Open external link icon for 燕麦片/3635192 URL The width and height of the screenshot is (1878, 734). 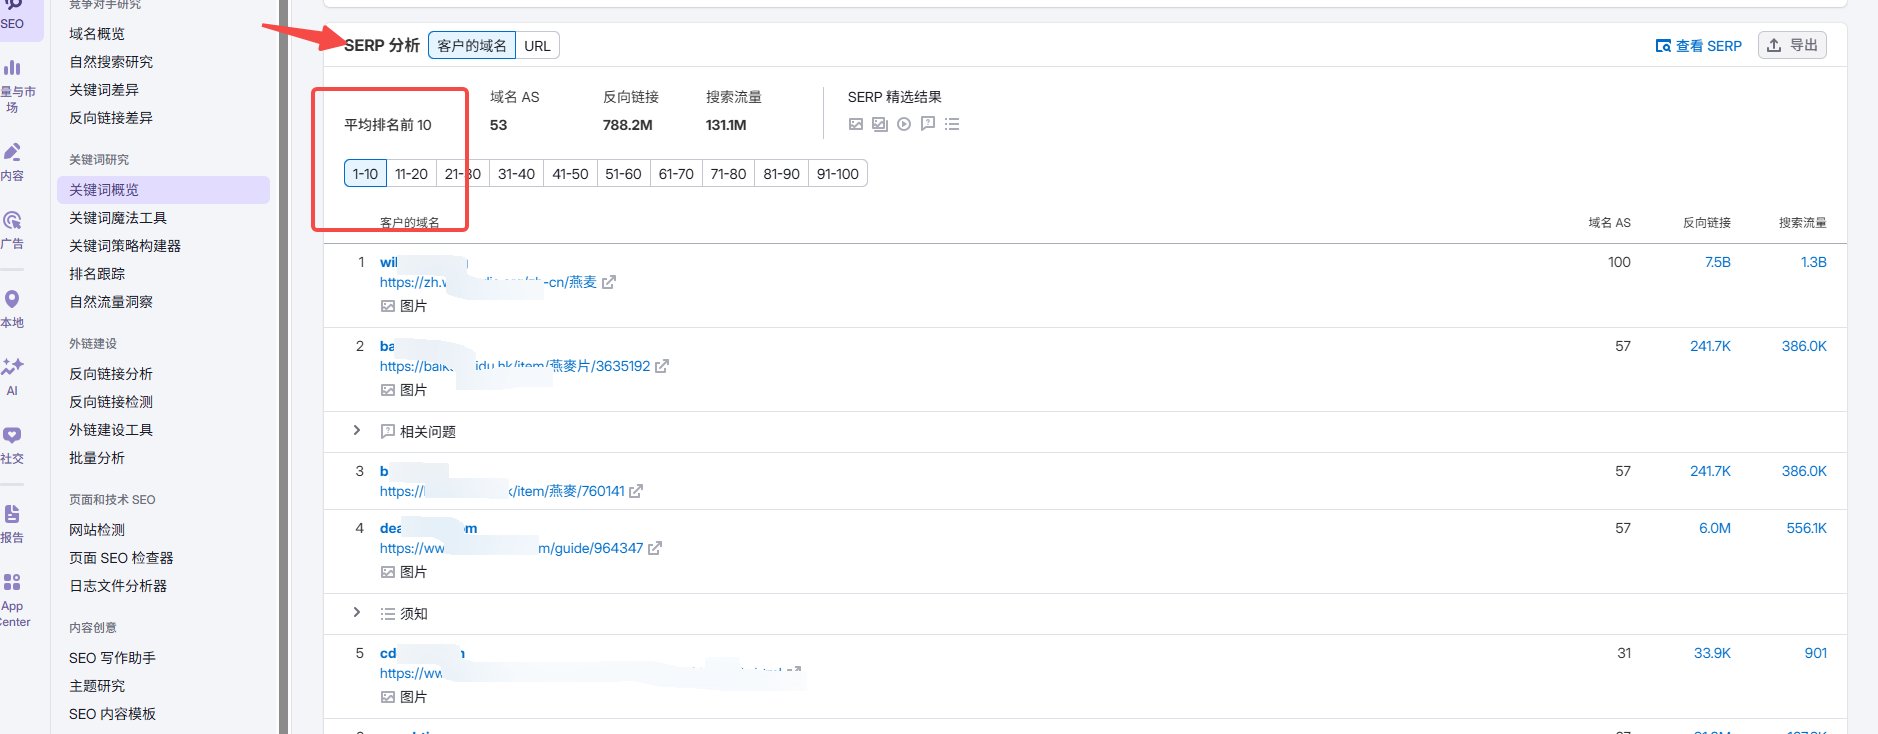pos(662,366)
